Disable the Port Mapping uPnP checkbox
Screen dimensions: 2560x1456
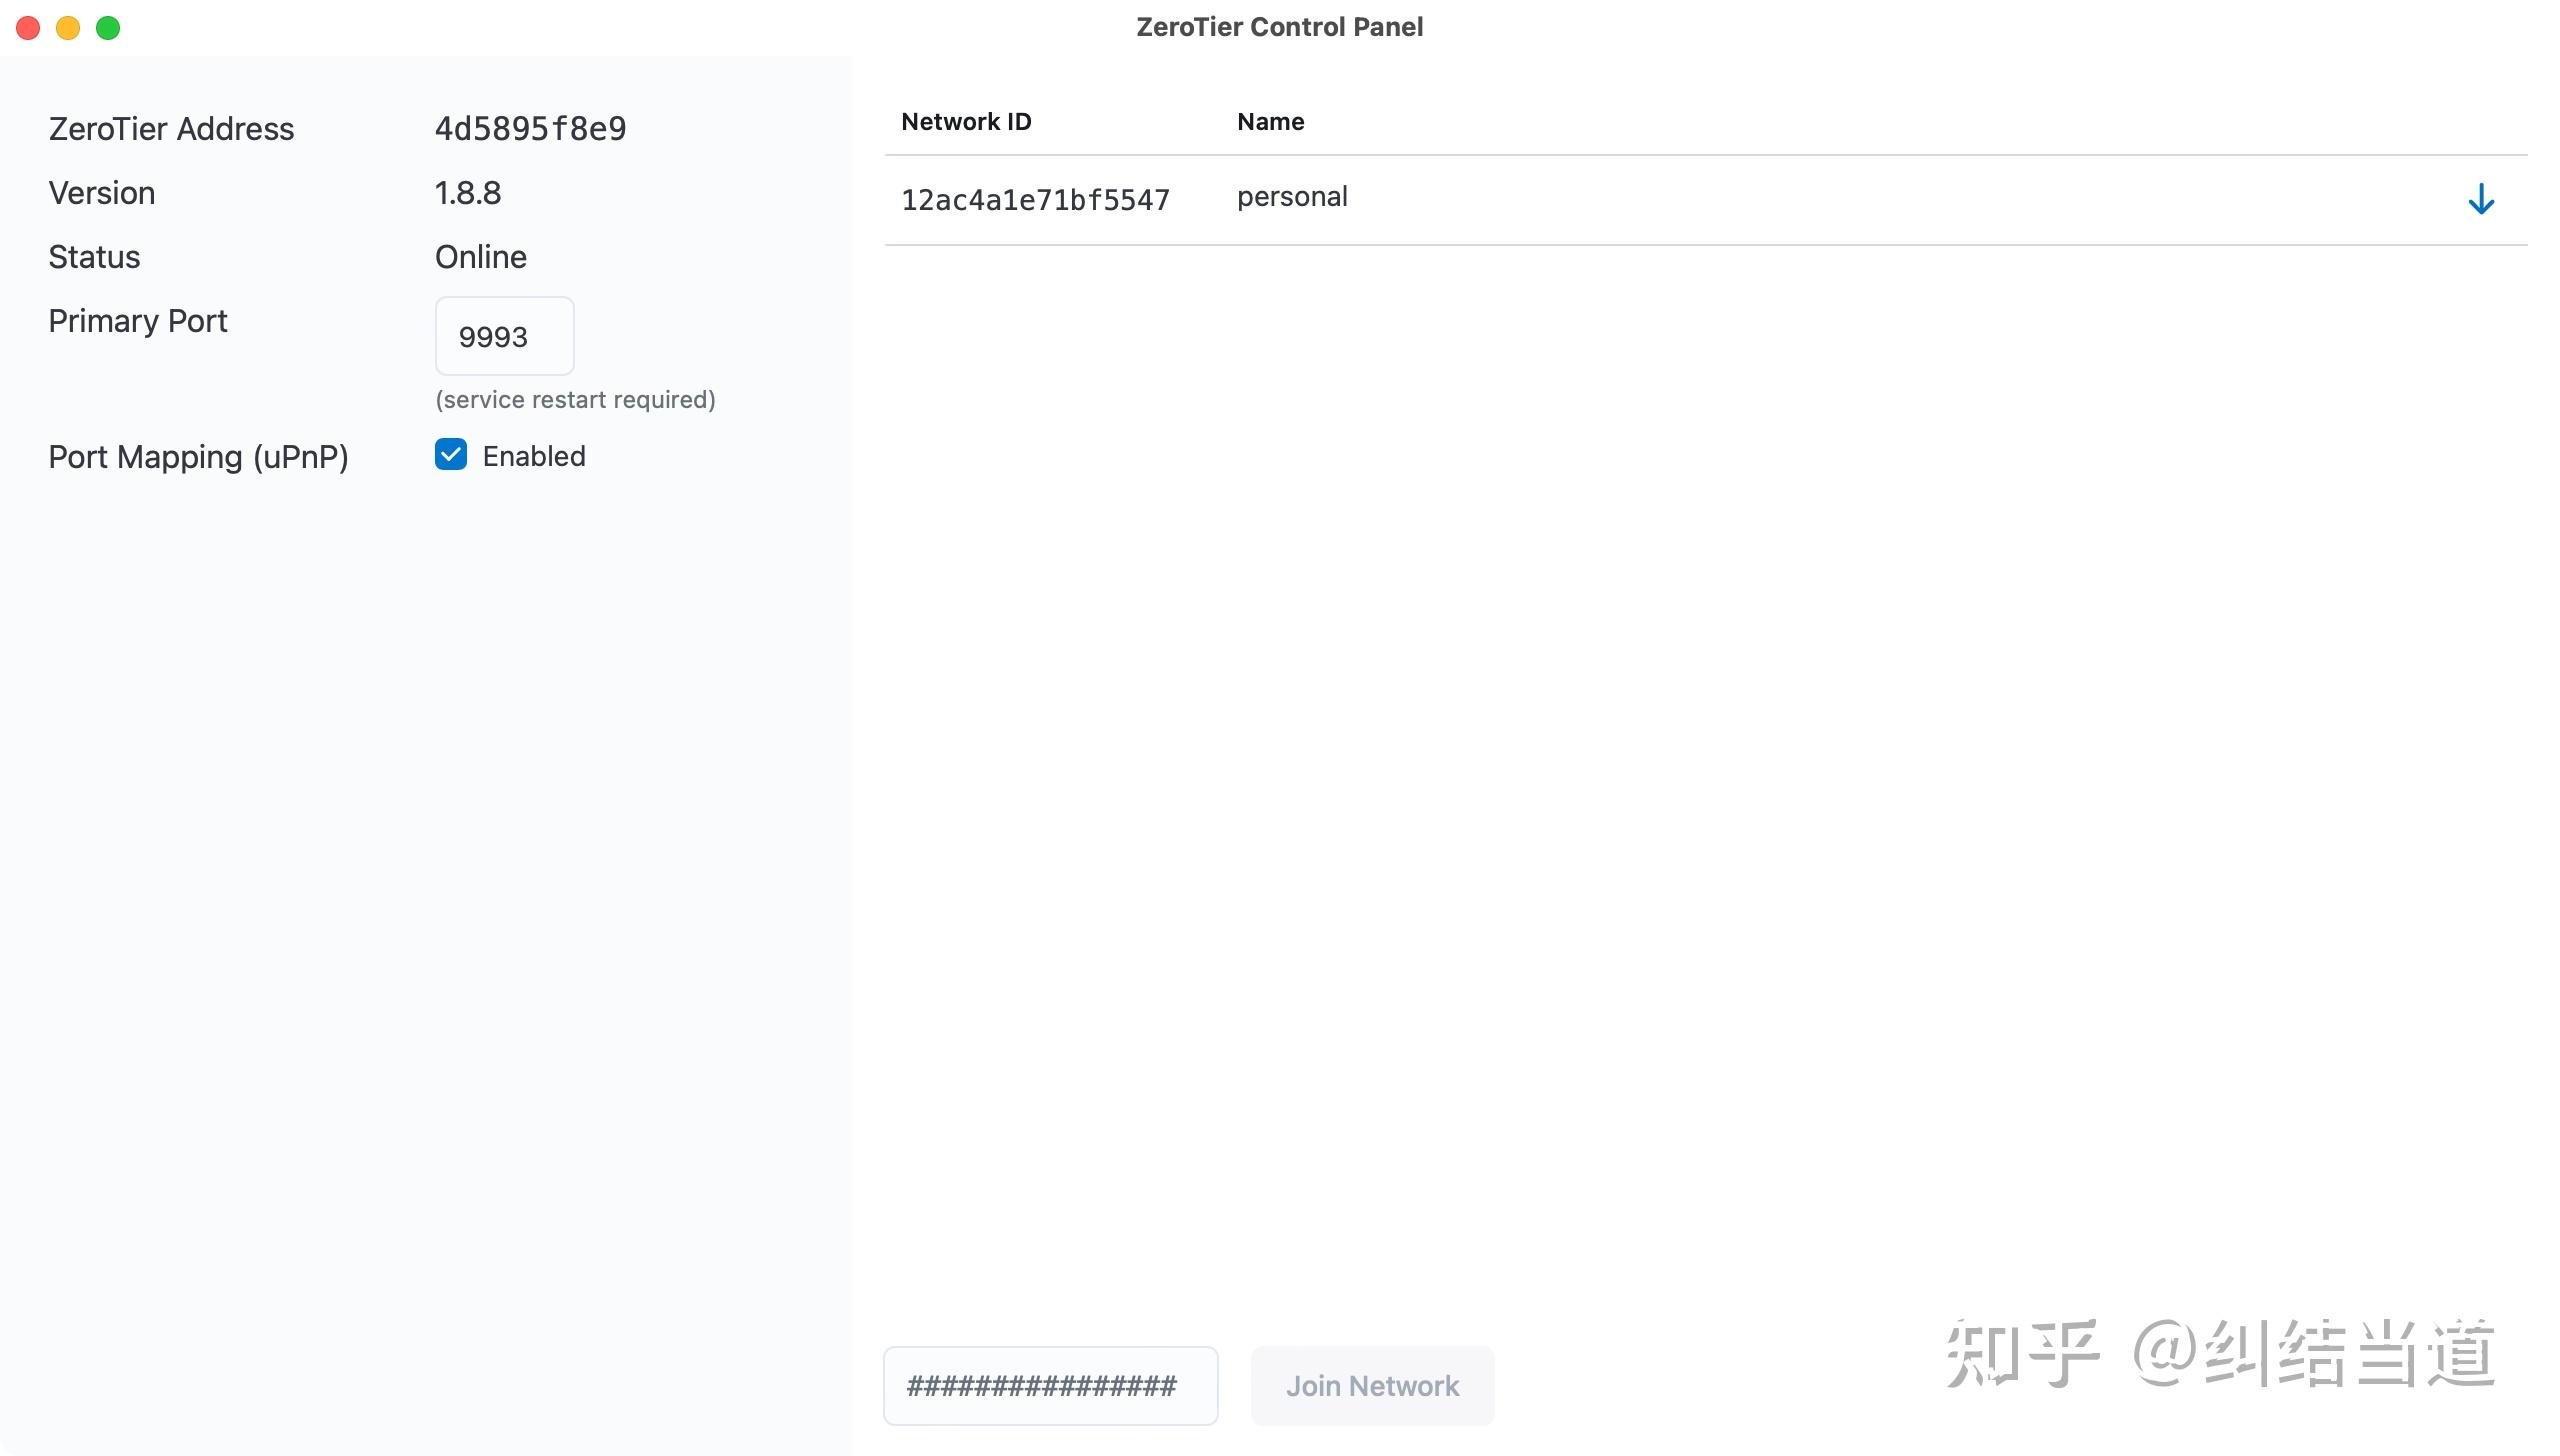click(451, 455)
